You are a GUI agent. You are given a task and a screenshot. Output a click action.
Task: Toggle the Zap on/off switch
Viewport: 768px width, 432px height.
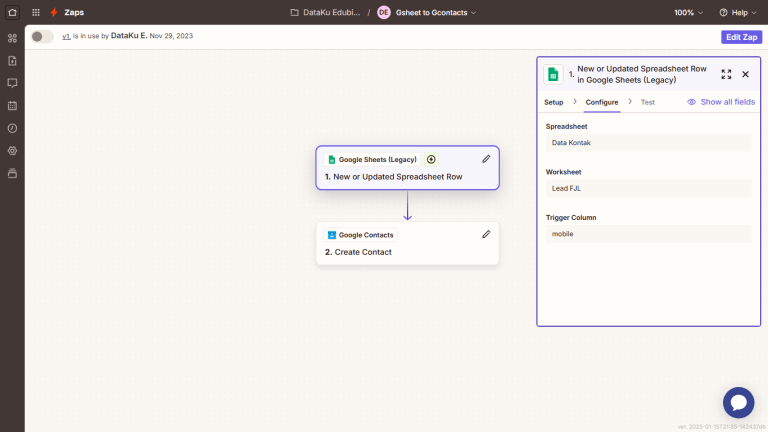(x=42, y=37)
